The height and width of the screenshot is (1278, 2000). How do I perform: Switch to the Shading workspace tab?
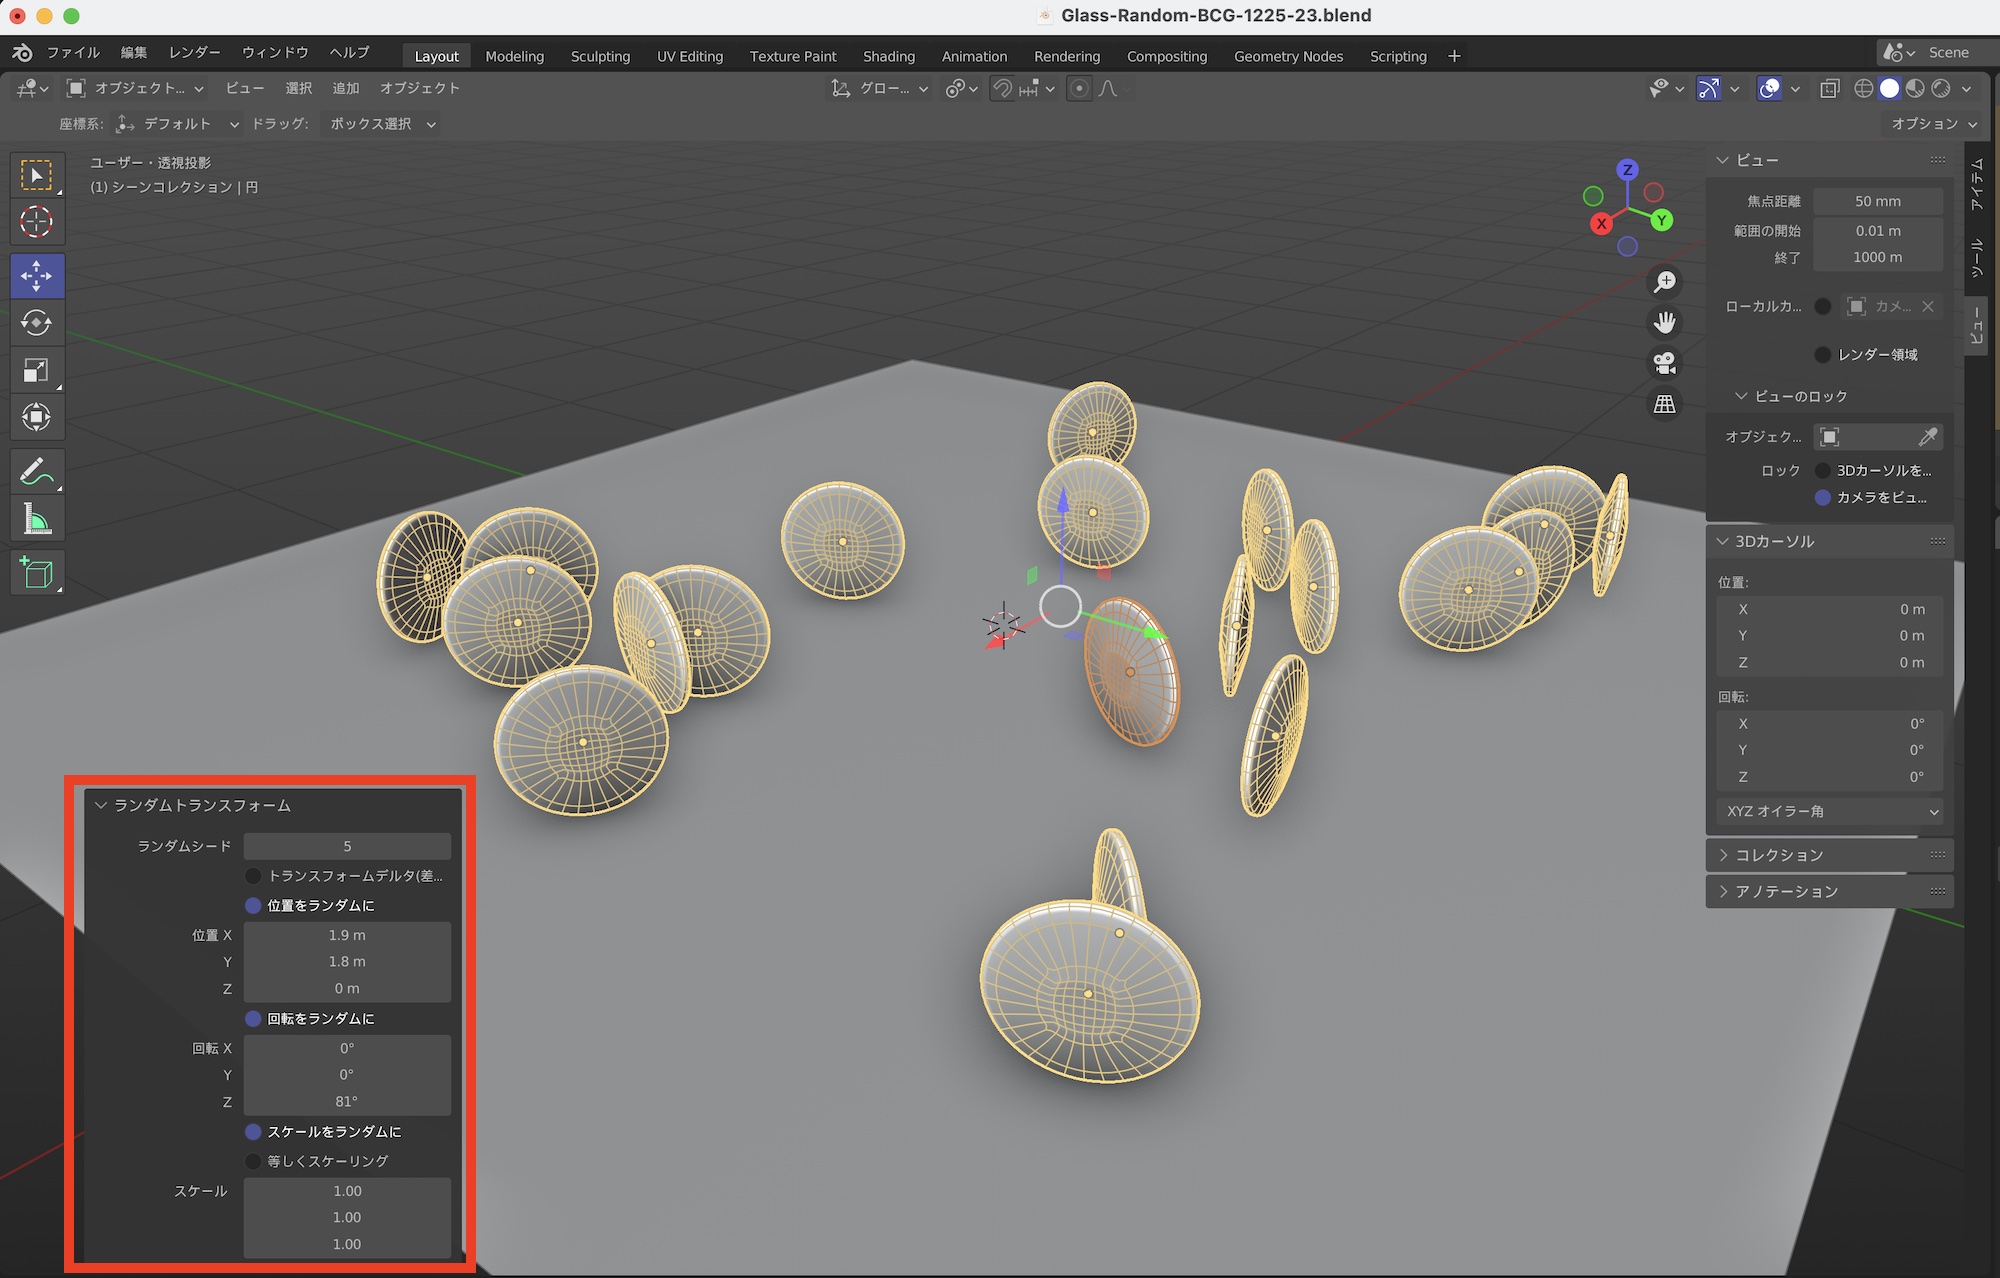click(x=888, y=56)
